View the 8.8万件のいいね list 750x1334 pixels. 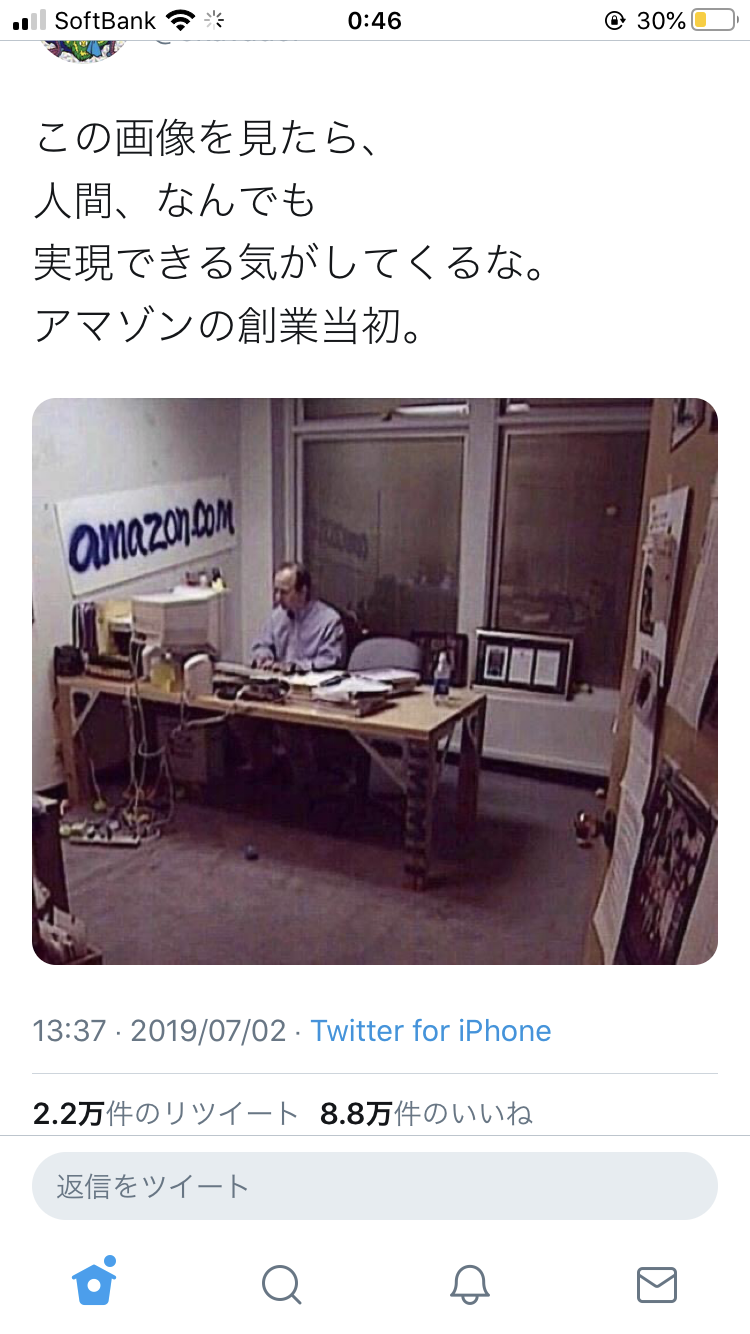[x=426, y=1113]
